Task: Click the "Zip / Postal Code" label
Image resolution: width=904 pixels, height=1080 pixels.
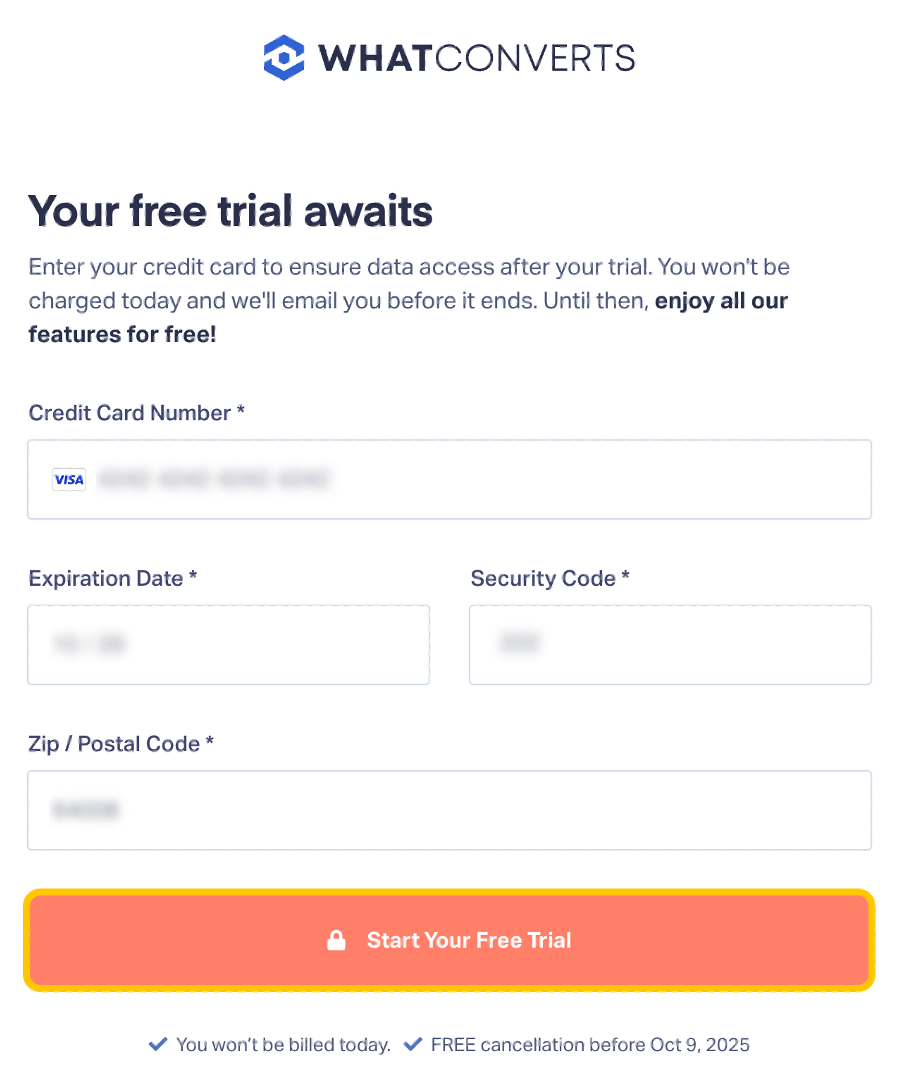Action: point(114,744)
